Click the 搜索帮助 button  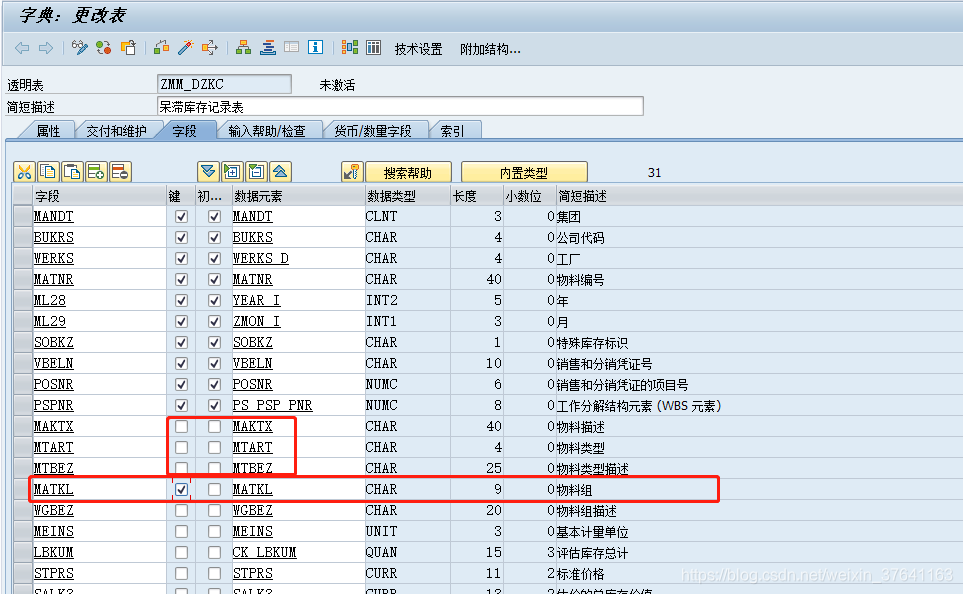[408, 171]
